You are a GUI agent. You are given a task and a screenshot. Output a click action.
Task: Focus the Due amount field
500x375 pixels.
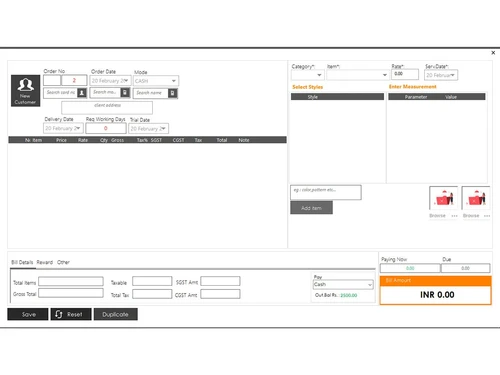coord(466,268)
